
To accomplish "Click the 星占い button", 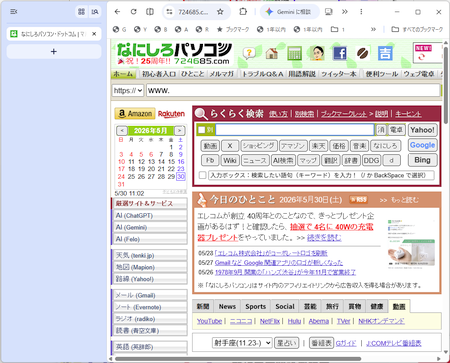I will pos(286,343).
